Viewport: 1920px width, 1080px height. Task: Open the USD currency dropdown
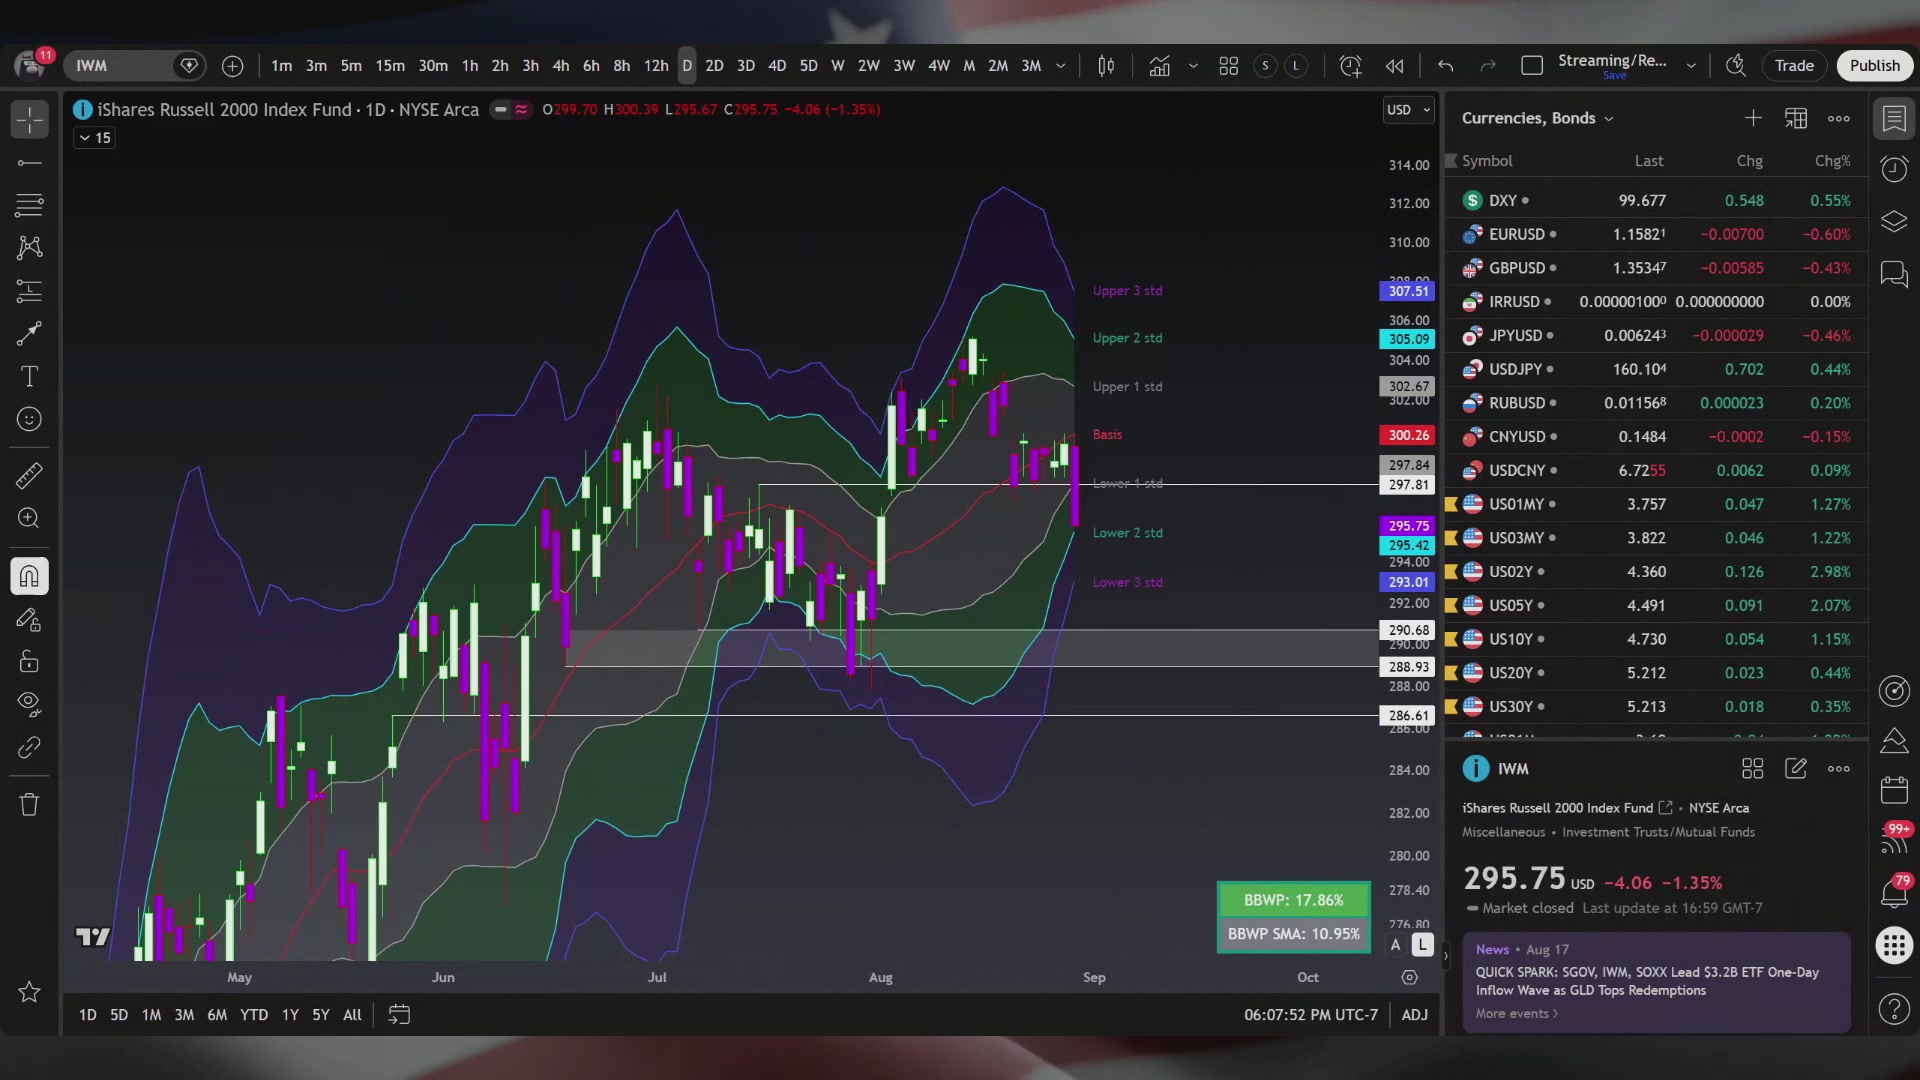(1409, 110)
